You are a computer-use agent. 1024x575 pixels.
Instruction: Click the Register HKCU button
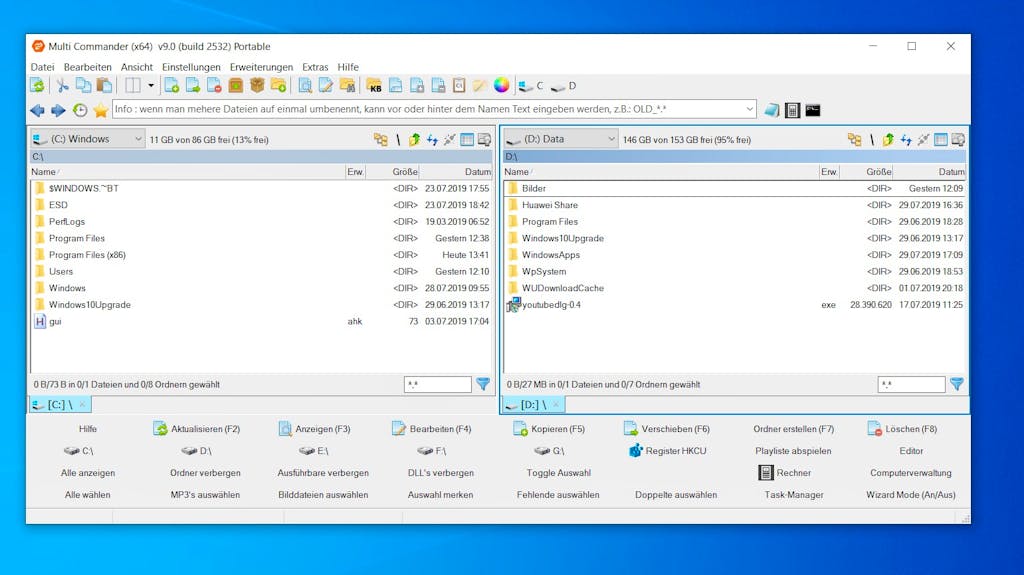(667, 451)
